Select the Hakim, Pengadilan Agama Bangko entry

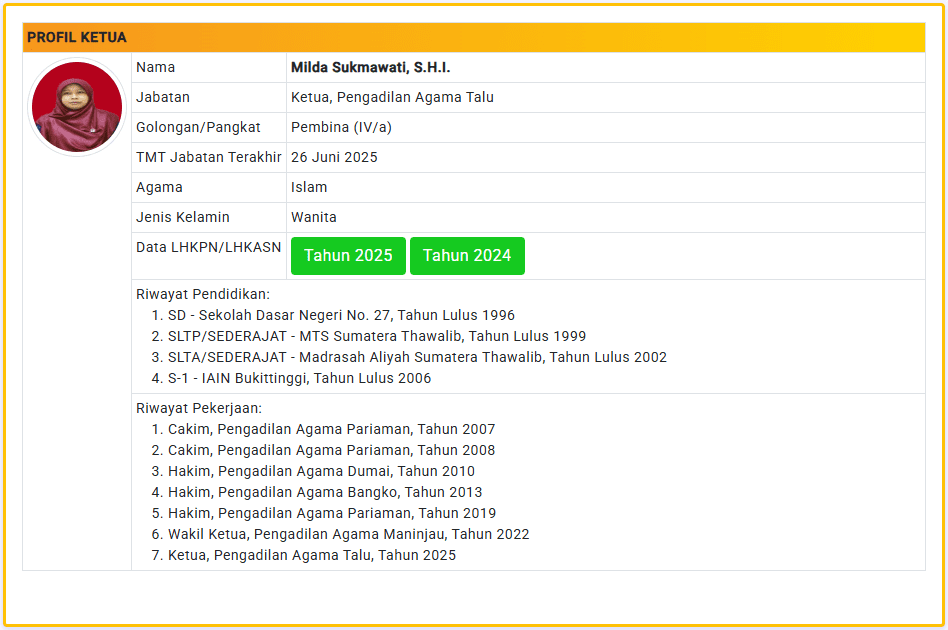point(325,493)
